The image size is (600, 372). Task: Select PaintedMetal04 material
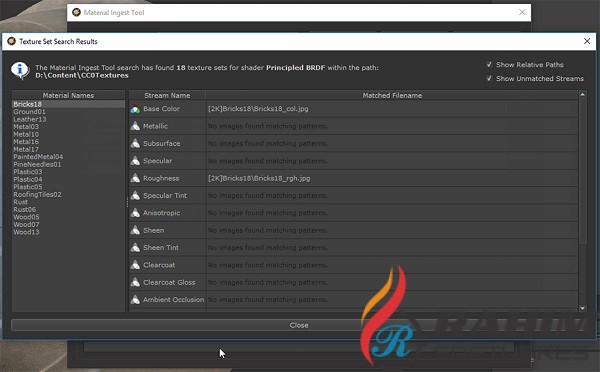click(38, 157)
